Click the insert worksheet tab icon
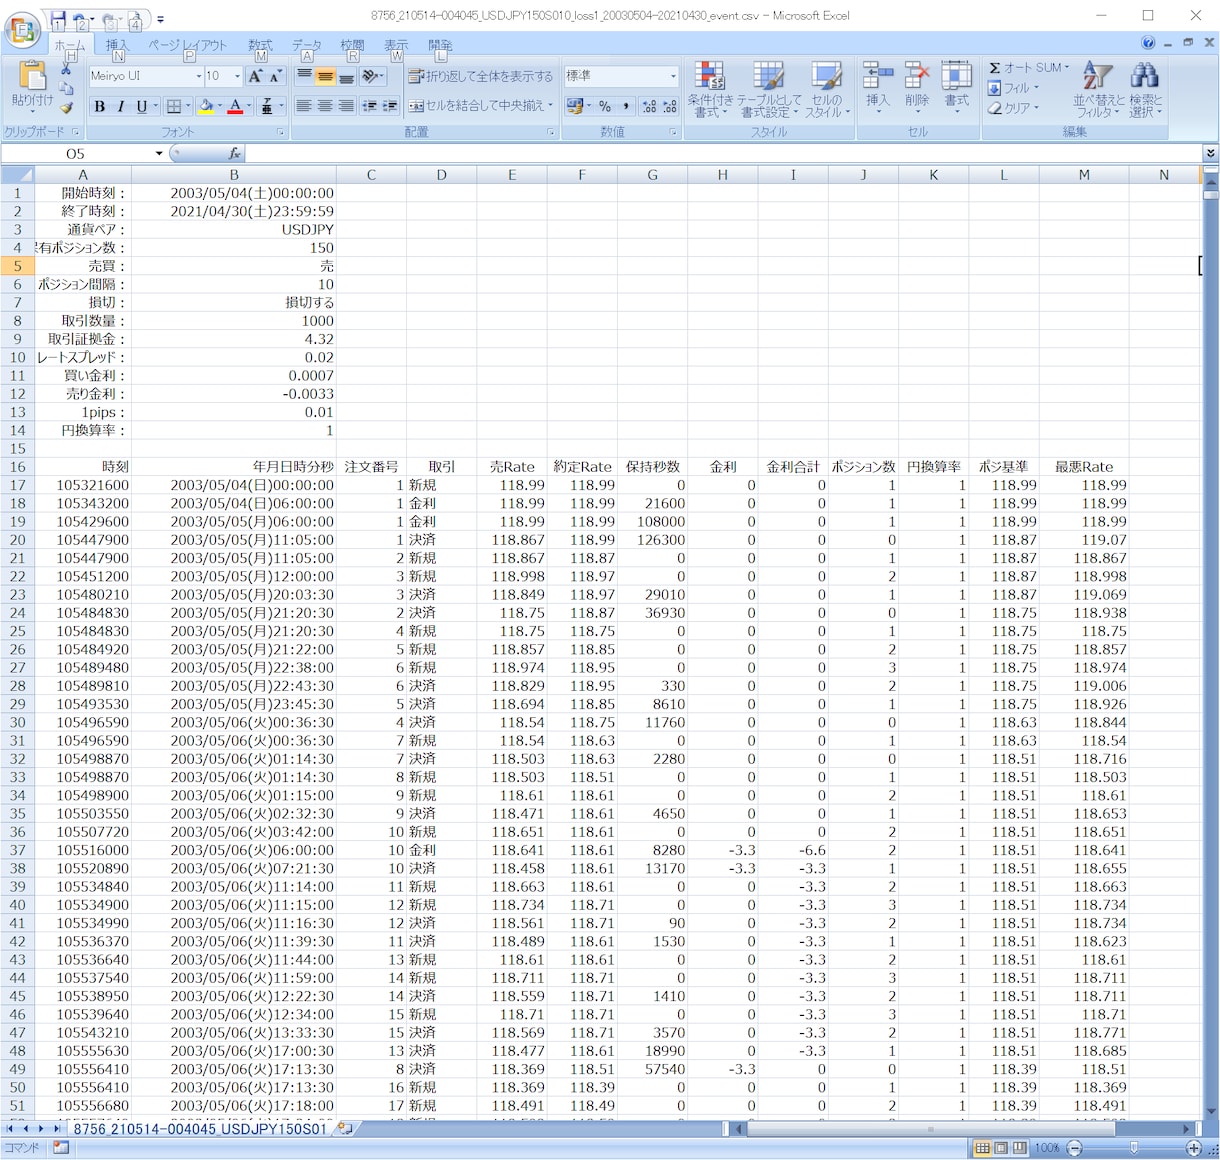 [345, 1128]
